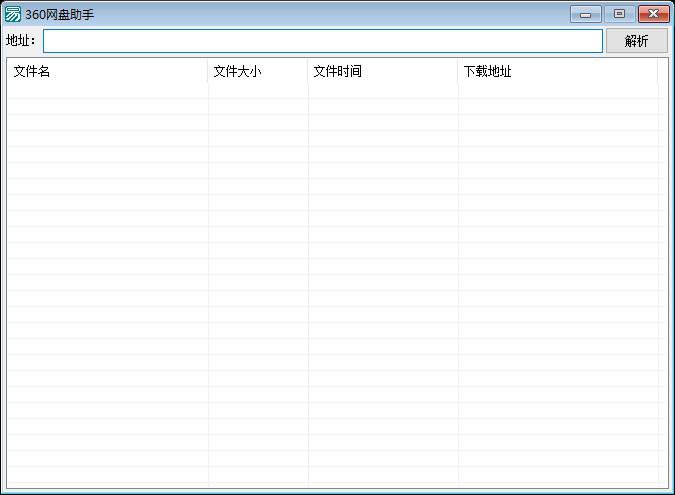The width and height of the screenshot is (675, 495).
Task: Click first empty row under 文件时间 column
Action: [382, 91]
